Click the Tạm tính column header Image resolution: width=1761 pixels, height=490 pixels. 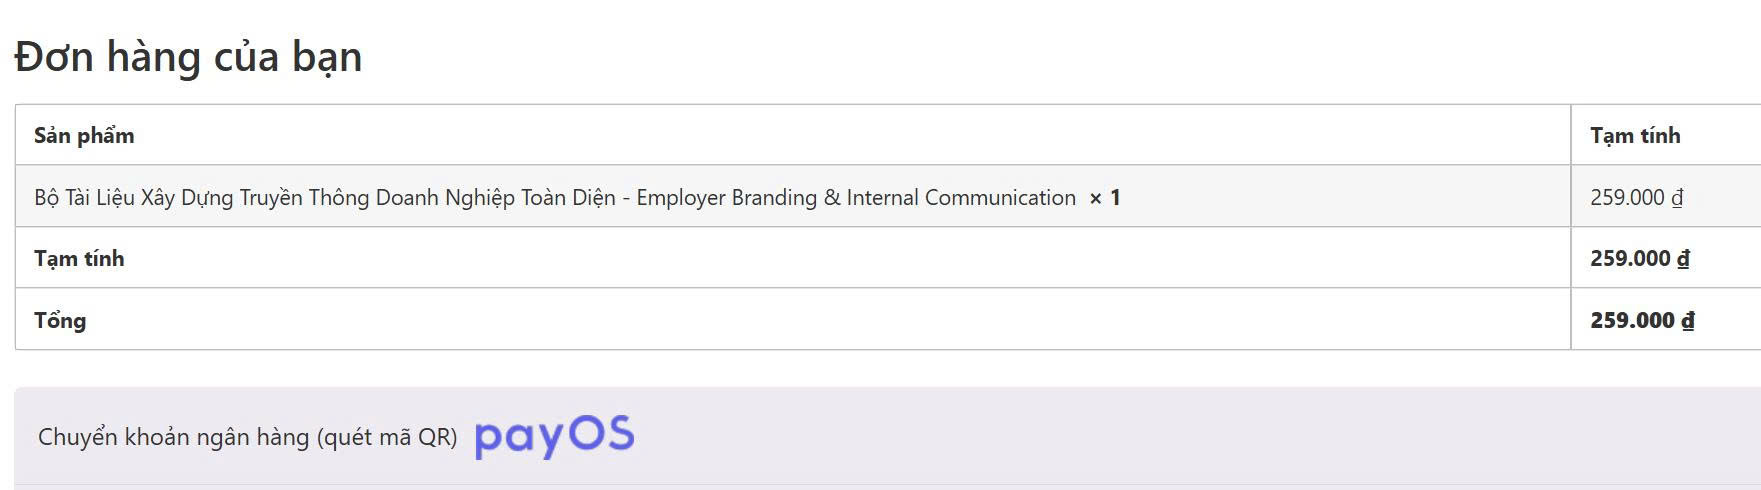pos(1635,136)
